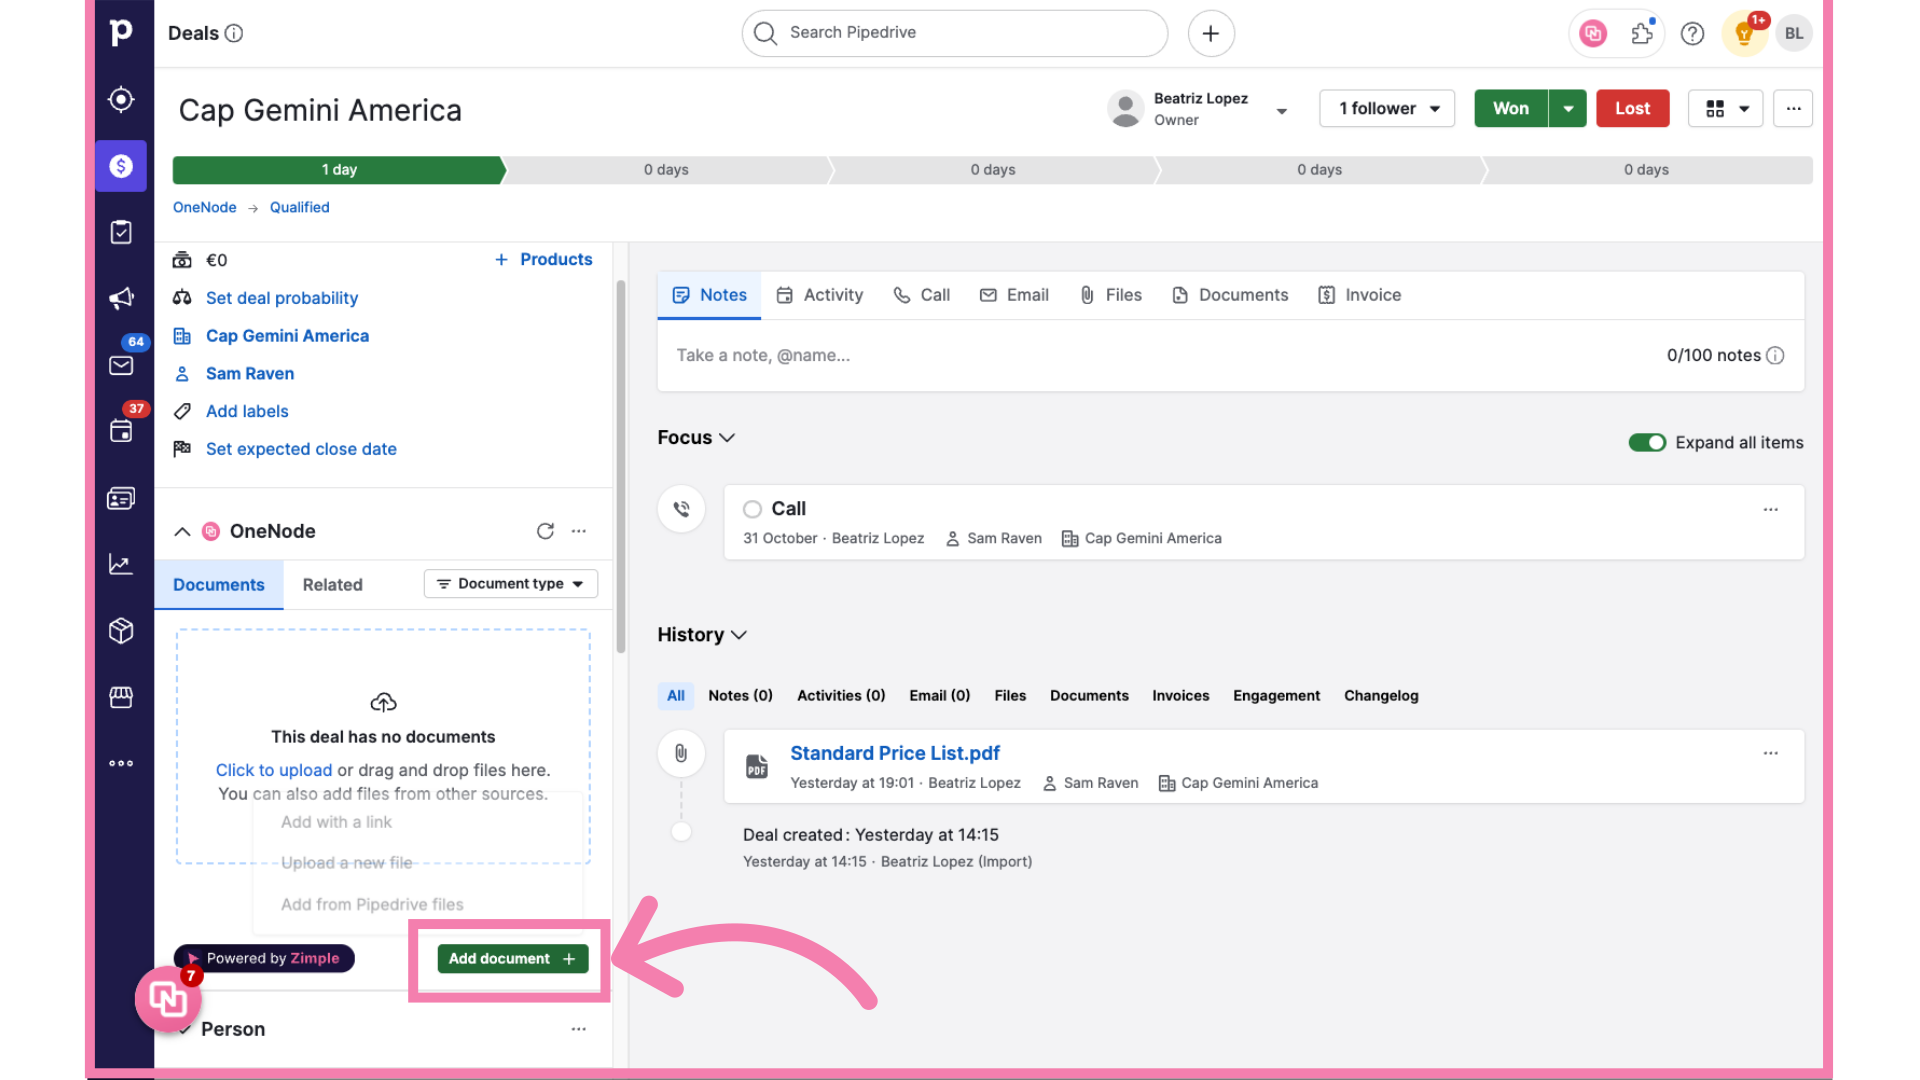
Task: Switch to the Files tab
Action: pyautogui.click(x=1111, y=295)
